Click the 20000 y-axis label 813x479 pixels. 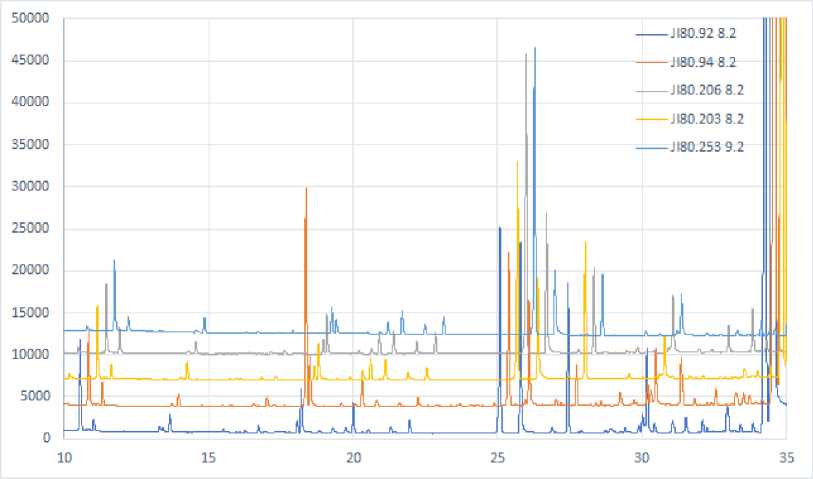tap(30, 270)
